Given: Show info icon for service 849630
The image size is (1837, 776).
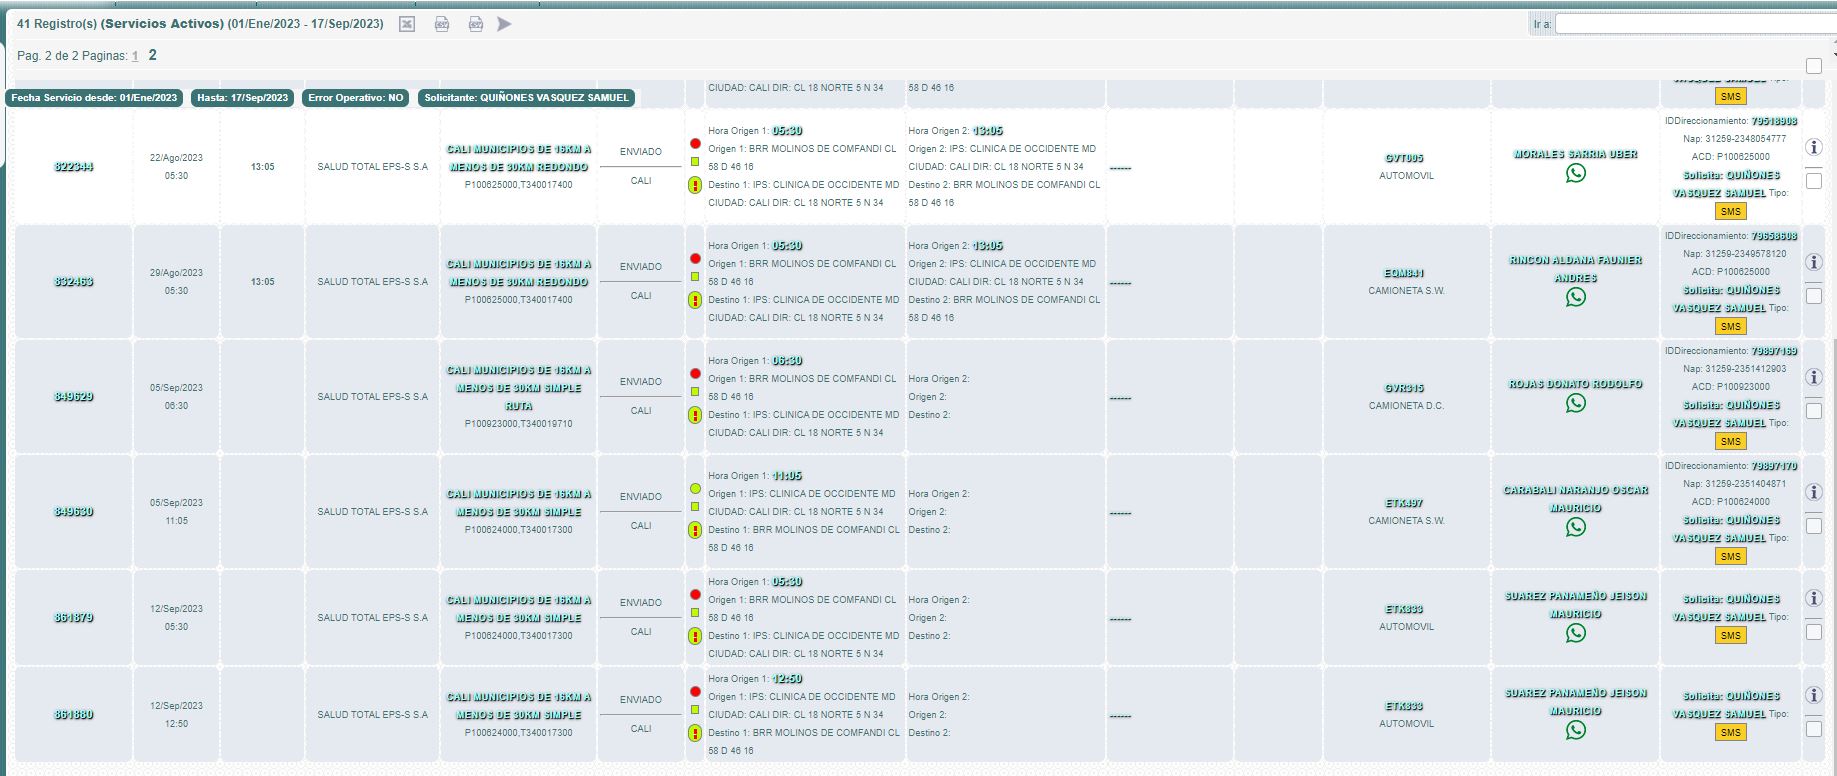Looking at the screenshot, I should click(1813, 492).
